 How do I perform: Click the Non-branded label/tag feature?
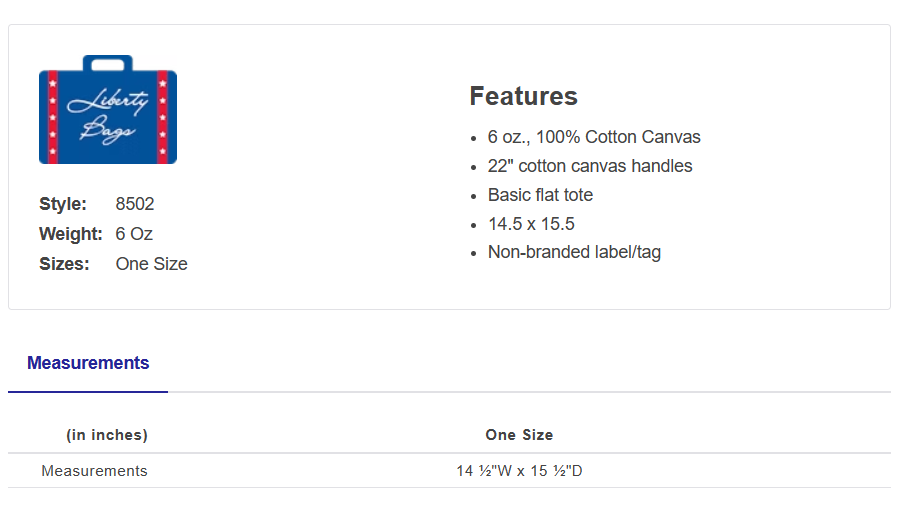pos(574,252)
